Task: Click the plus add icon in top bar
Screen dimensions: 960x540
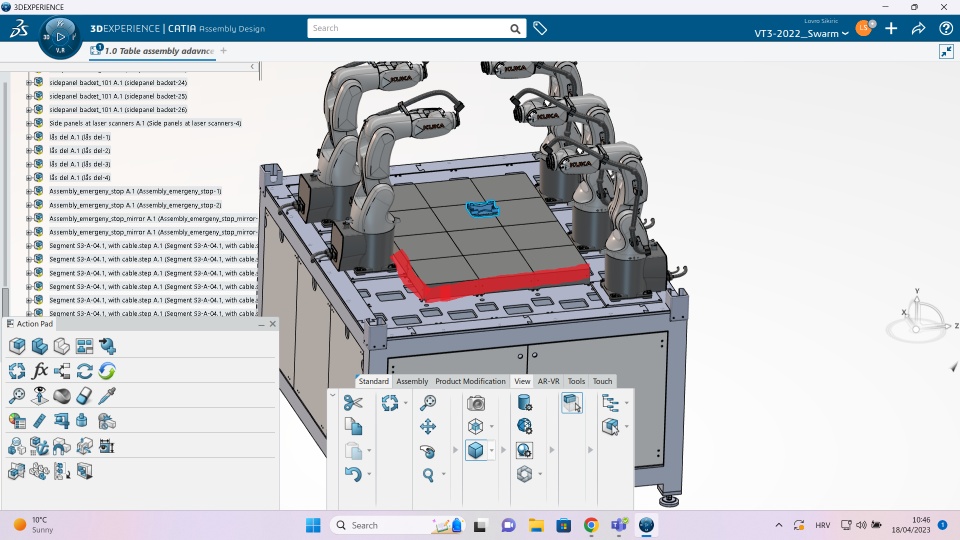Action: 891,28
